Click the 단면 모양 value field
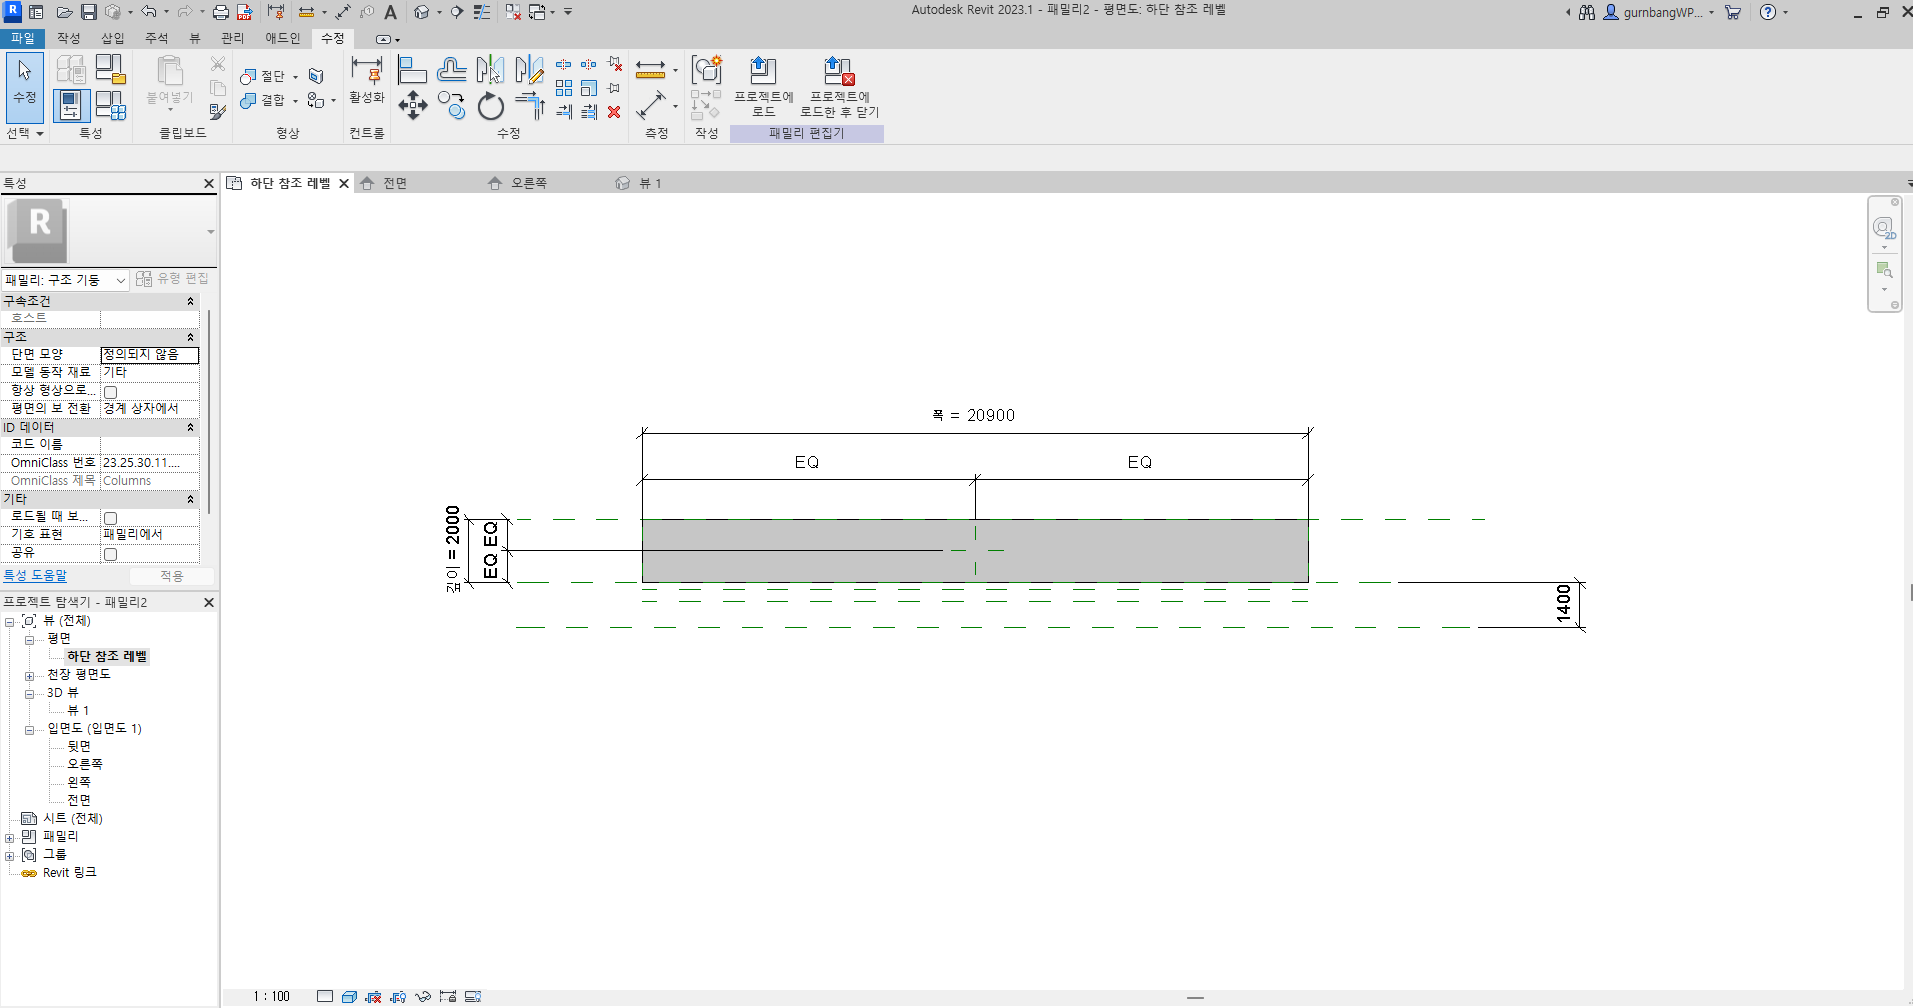The width and height of the screenshot is (1913, 1008). (149, 355)
